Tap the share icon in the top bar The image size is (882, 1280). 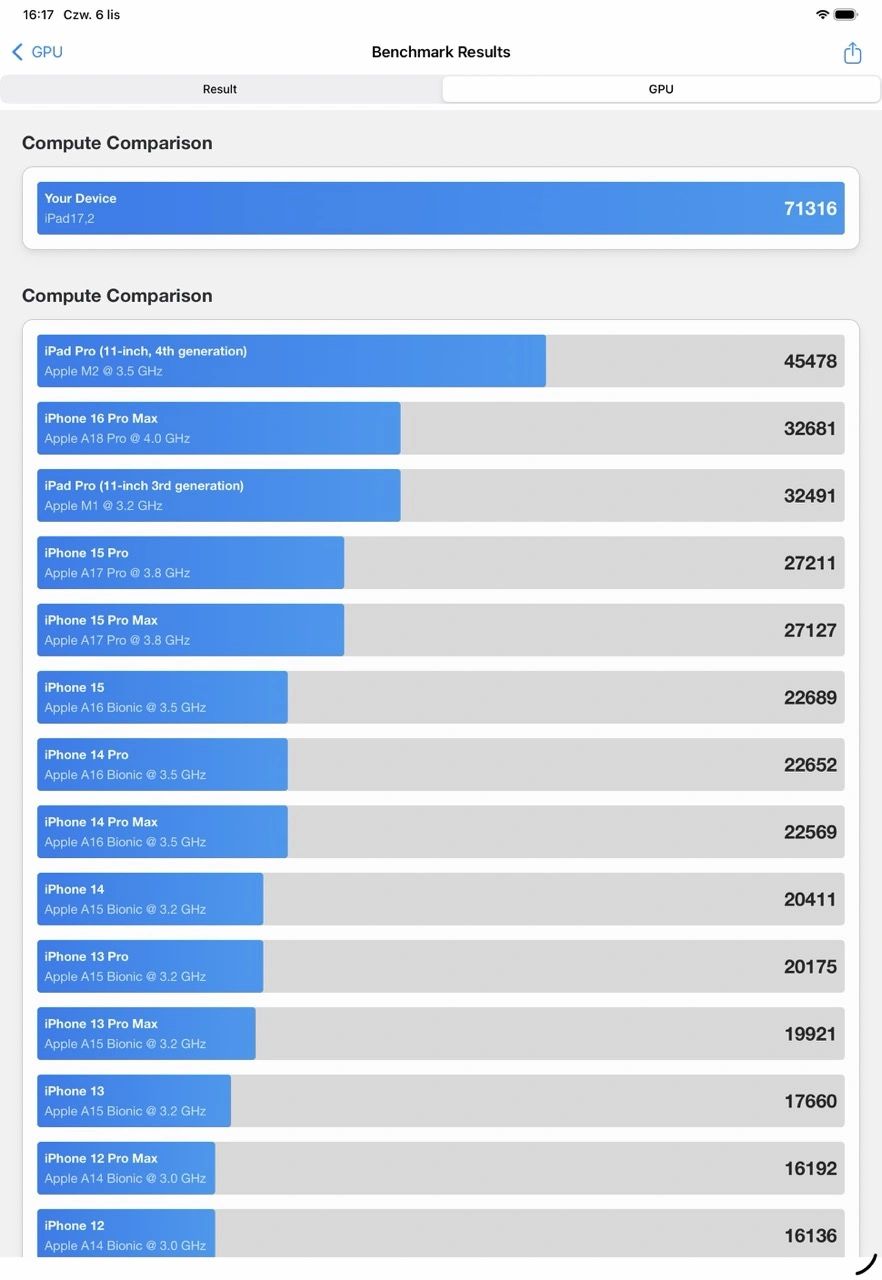point(852,53)
